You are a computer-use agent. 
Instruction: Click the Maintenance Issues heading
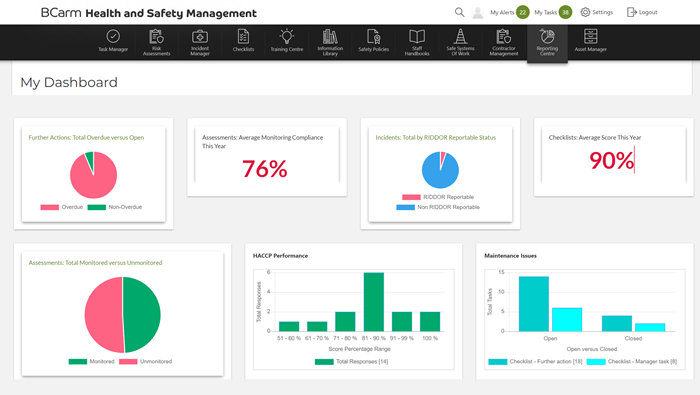click(510, 256)
